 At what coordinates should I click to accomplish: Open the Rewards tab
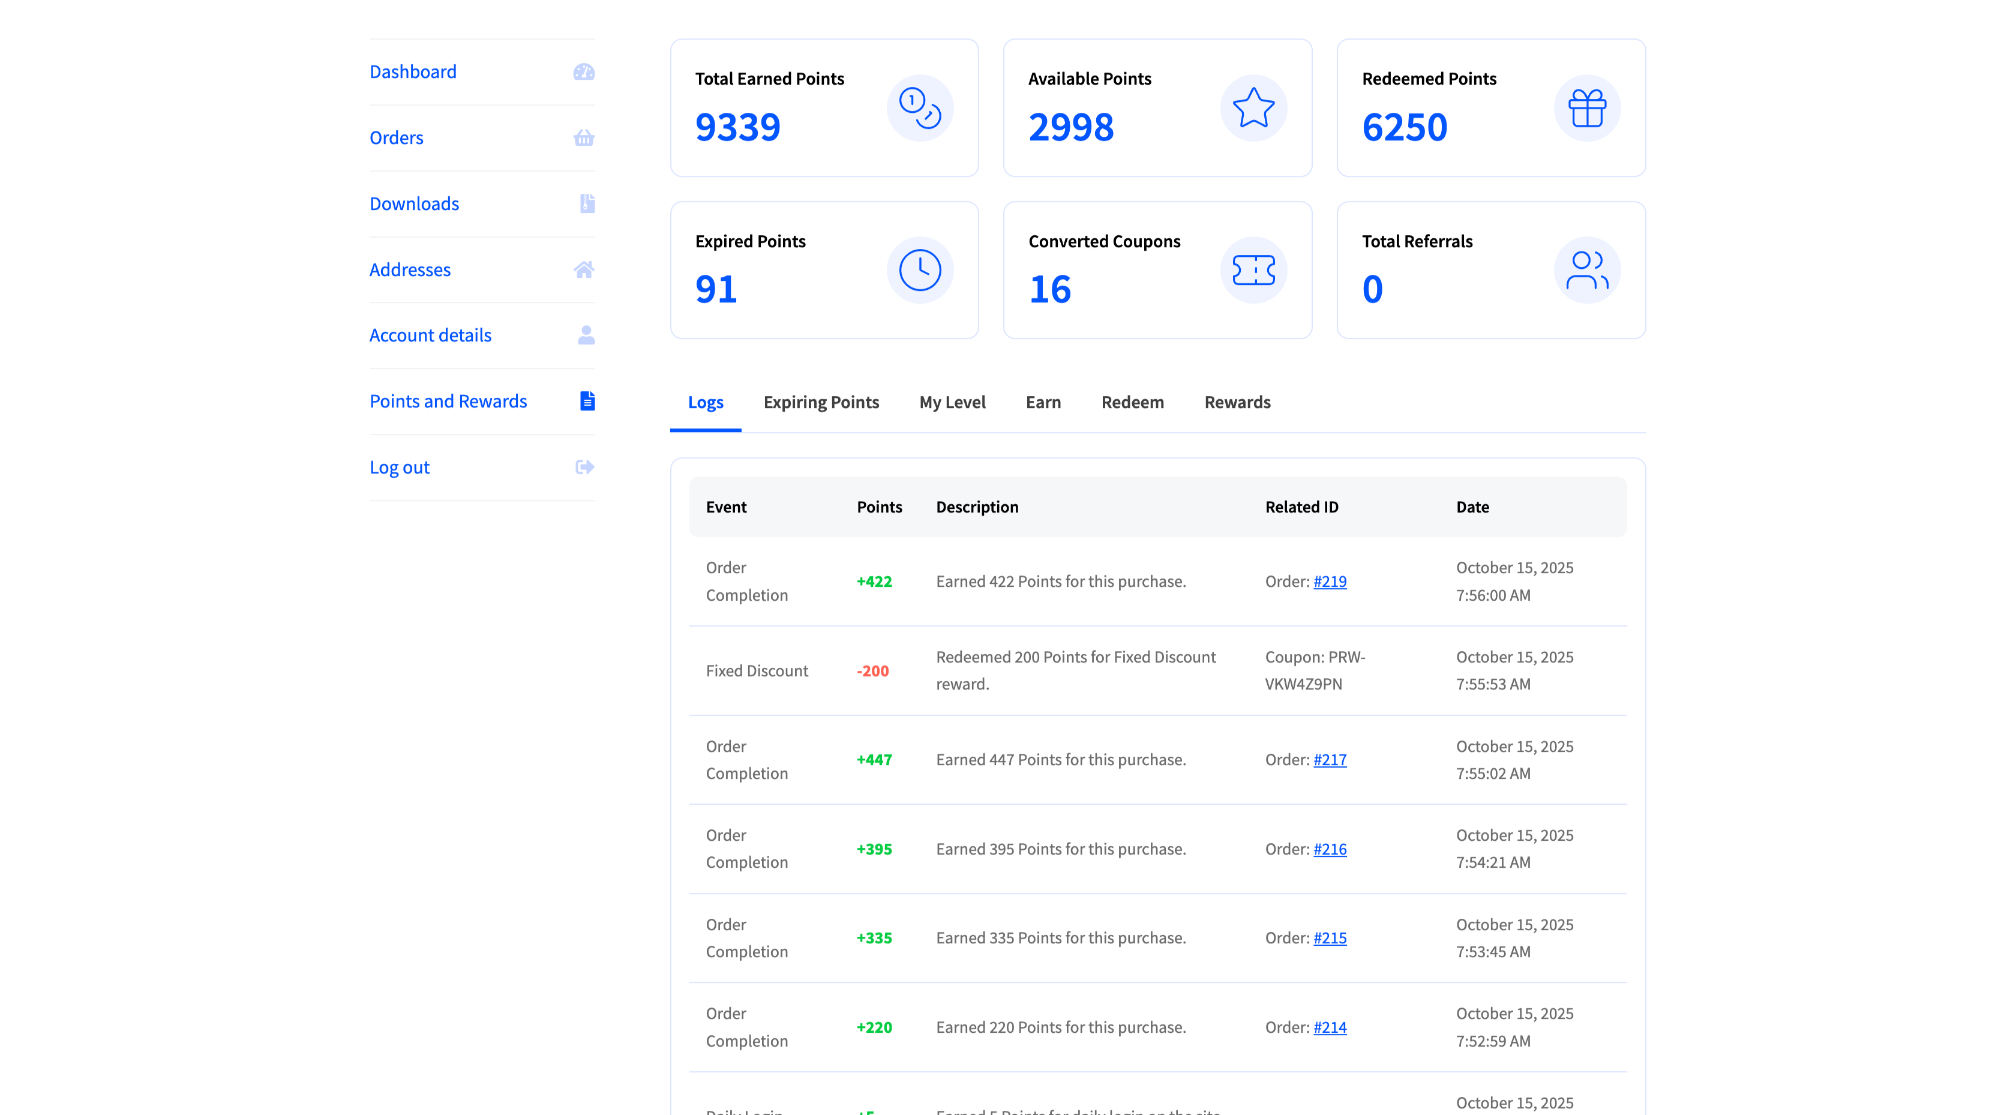1237,402
